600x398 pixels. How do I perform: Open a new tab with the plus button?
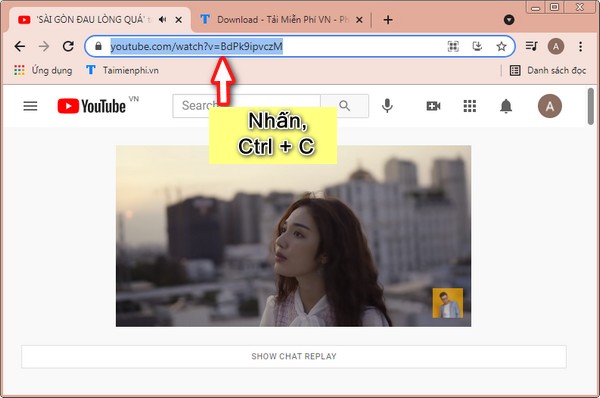388,20
